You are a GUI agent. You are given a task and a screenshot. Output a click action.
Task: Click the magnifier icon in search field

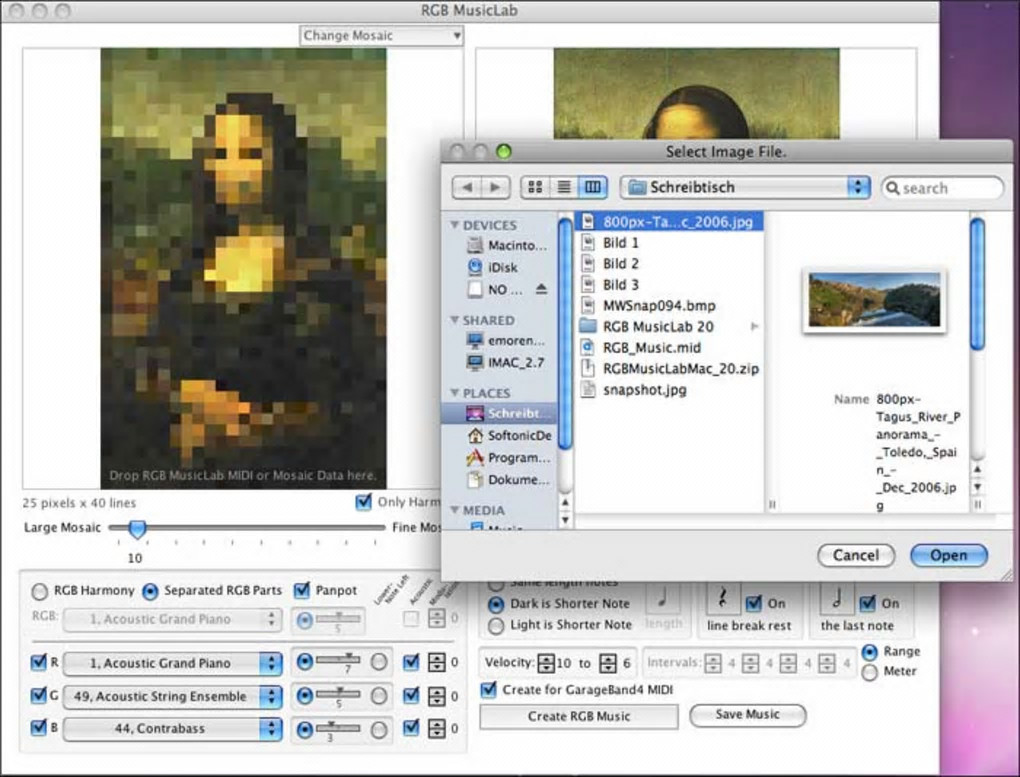893,188
